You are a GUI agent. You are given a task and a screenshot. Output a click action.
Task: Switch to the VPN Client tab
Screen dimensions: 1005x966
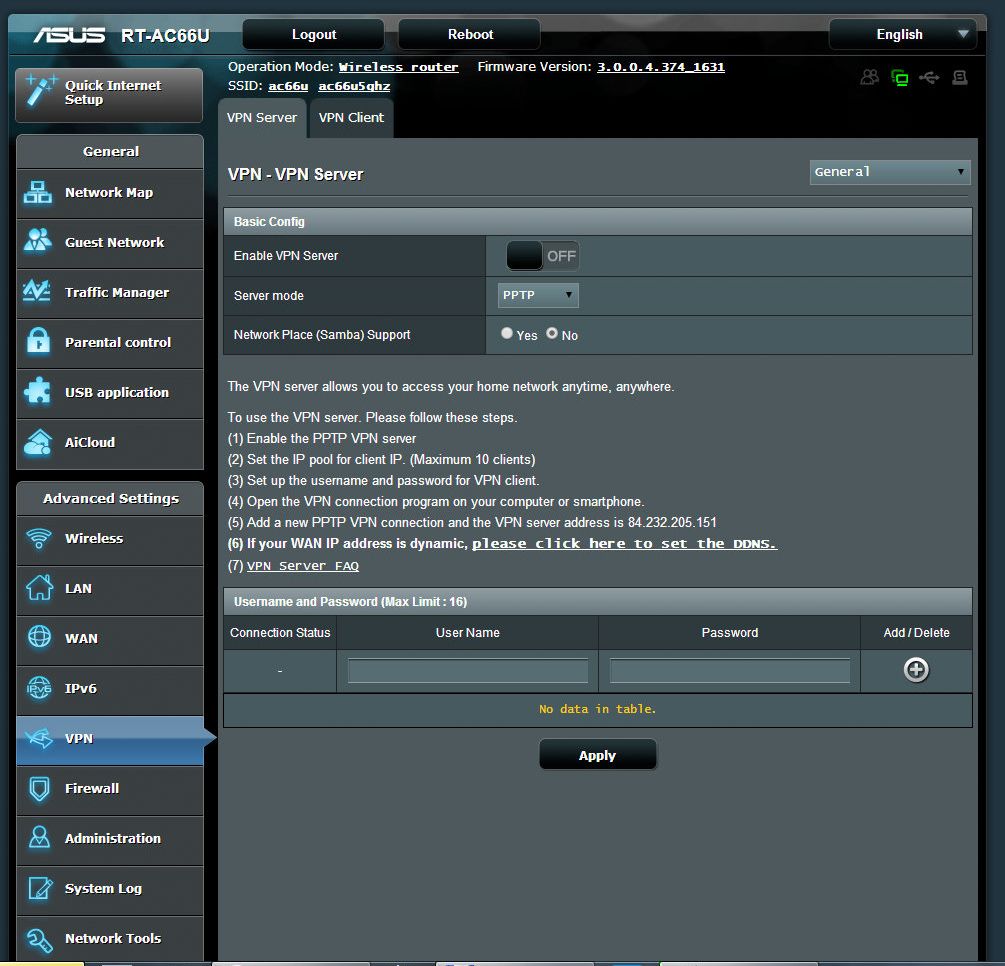pyautogui.click(x=351, y=118)
